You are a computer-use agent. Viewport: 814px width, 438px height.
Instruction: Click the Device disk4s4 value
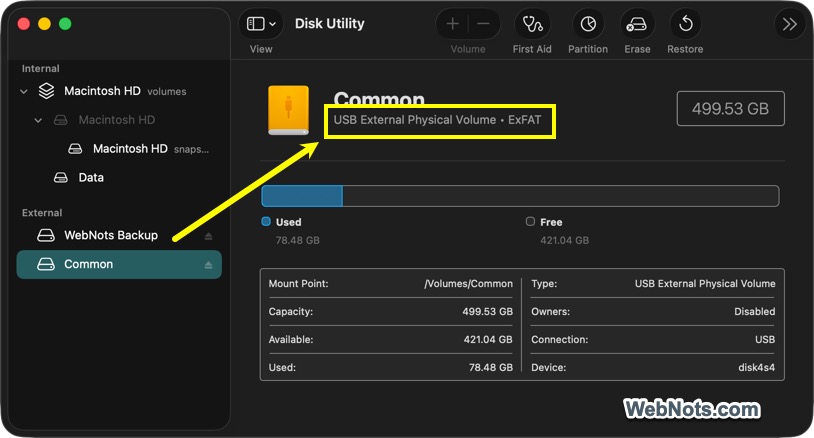(x=756, y=367)
